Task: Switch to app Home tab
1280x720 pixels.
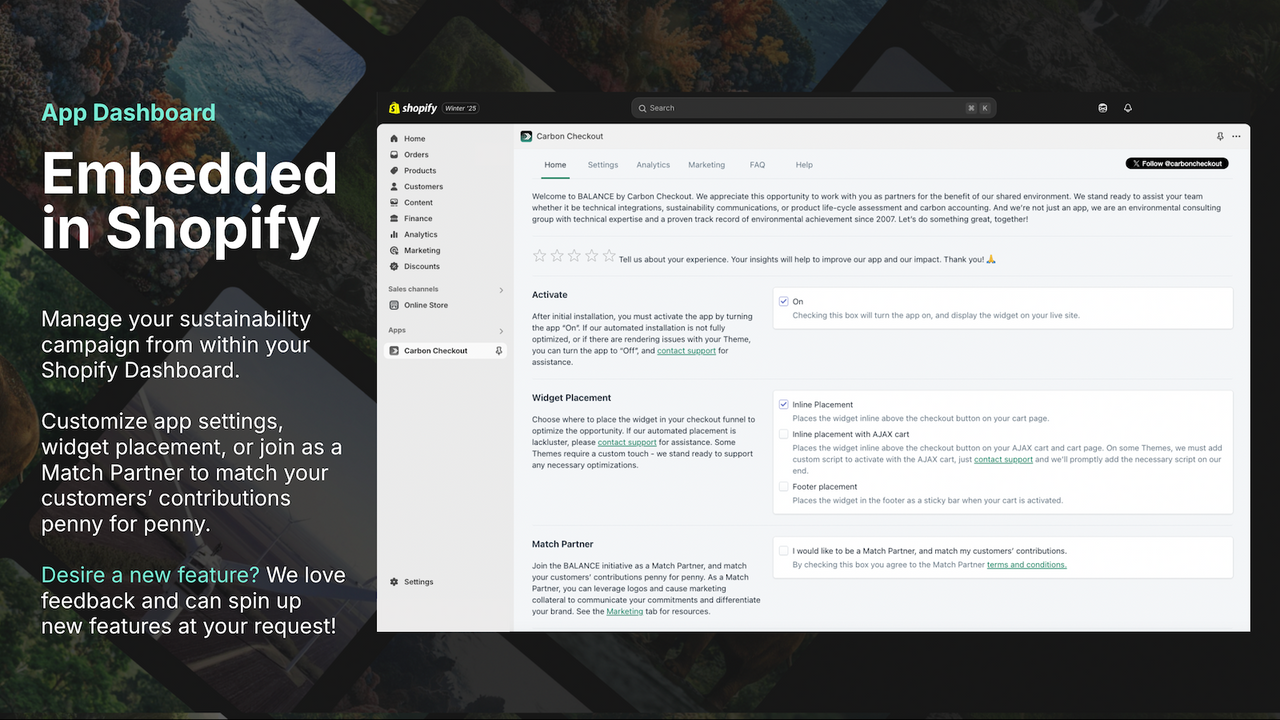Action: point(555,165)
